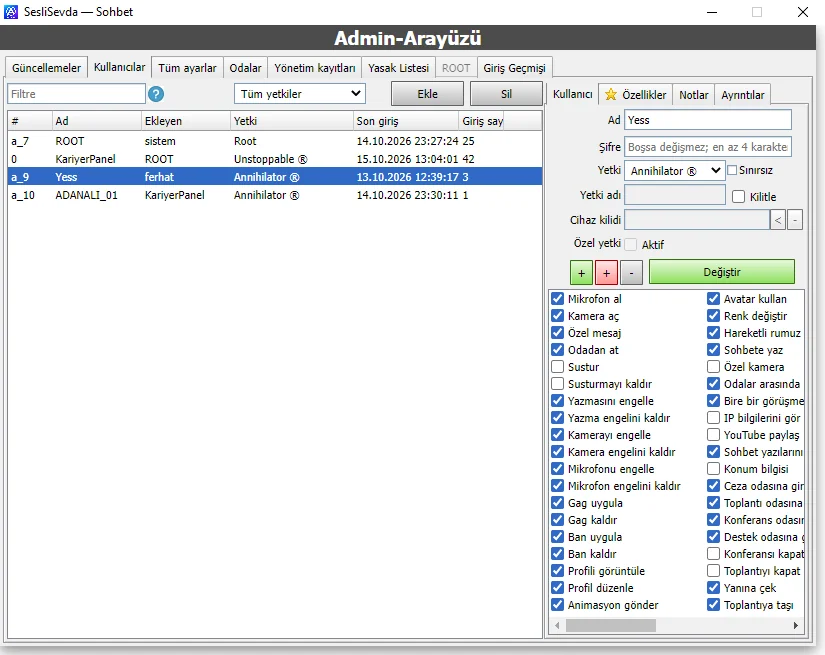Screen dimensions: 825x655
Task: Click the SesliSevda app icon in title bar
Action: (x=11, y=12)
